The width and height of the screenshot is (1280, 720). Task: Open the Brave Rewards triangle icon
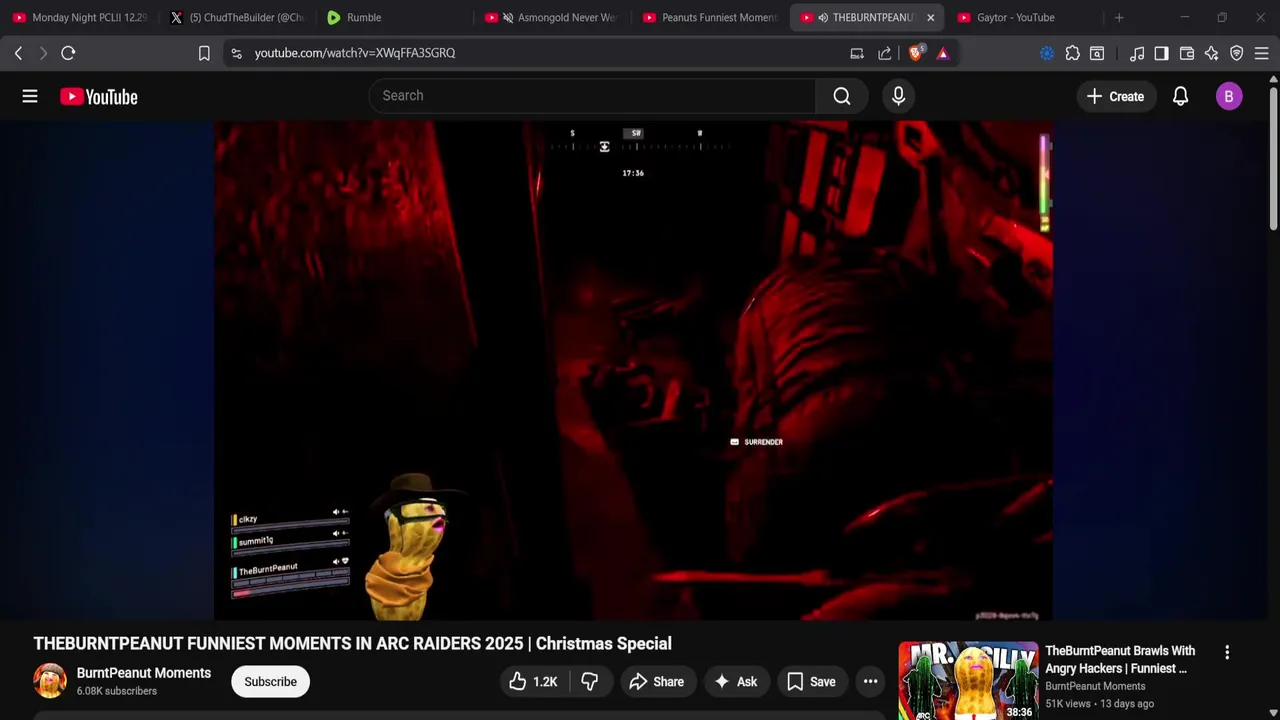tap(942, 53)
